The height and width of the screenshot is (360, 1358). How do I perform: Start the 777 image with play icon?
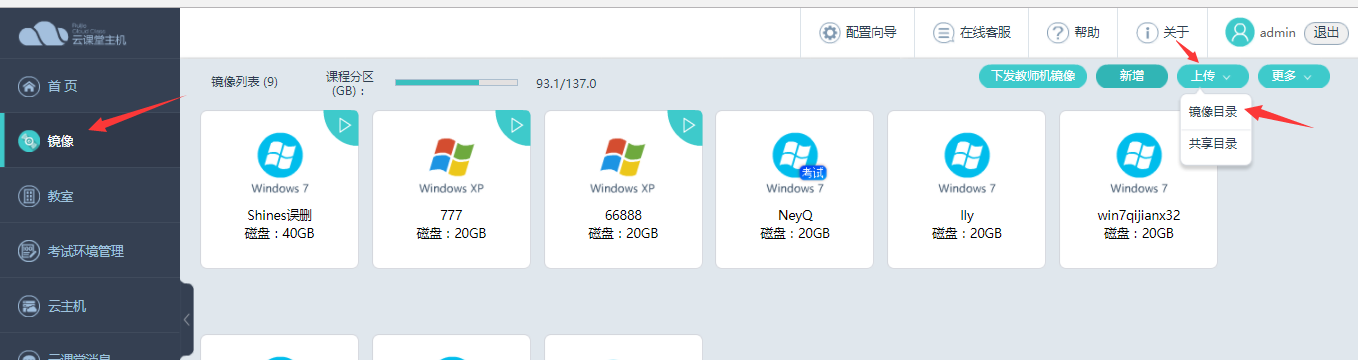pos(517,125)
